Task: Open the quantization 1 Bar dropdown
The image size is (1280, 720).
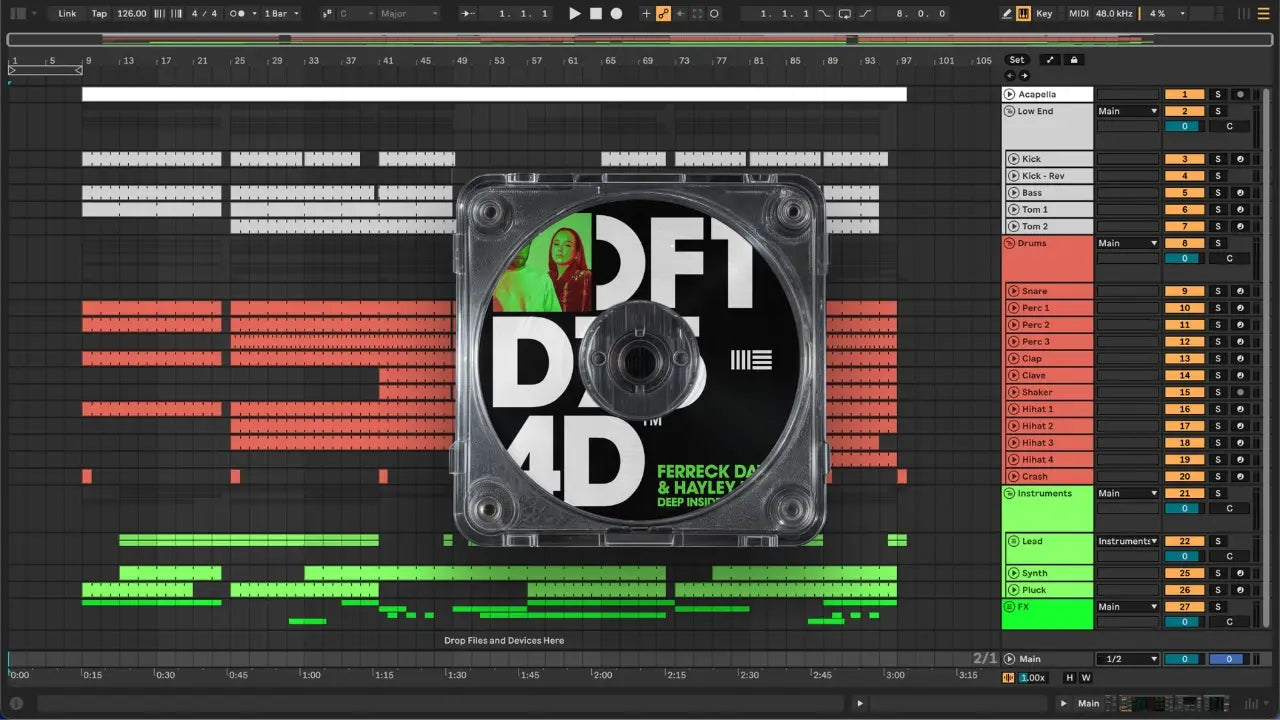Action: (281, 14)
